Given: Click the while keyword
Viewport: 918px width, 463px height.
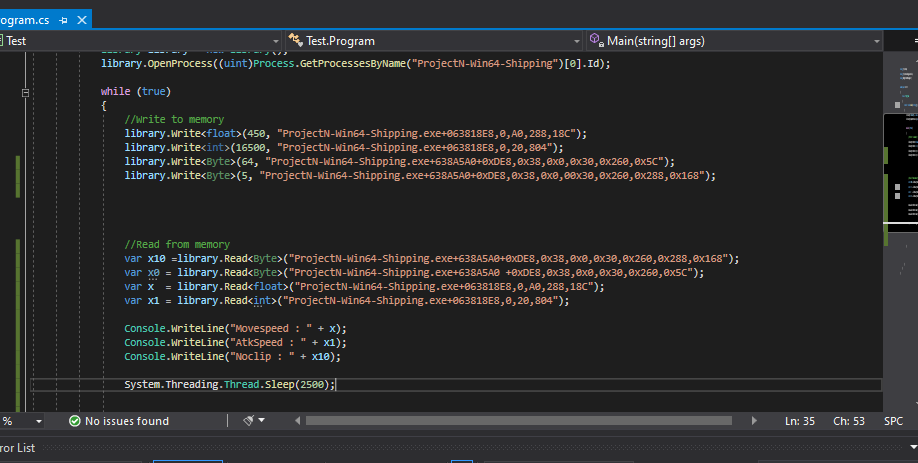Looking at the screenshot, I should tap(115, 91).
